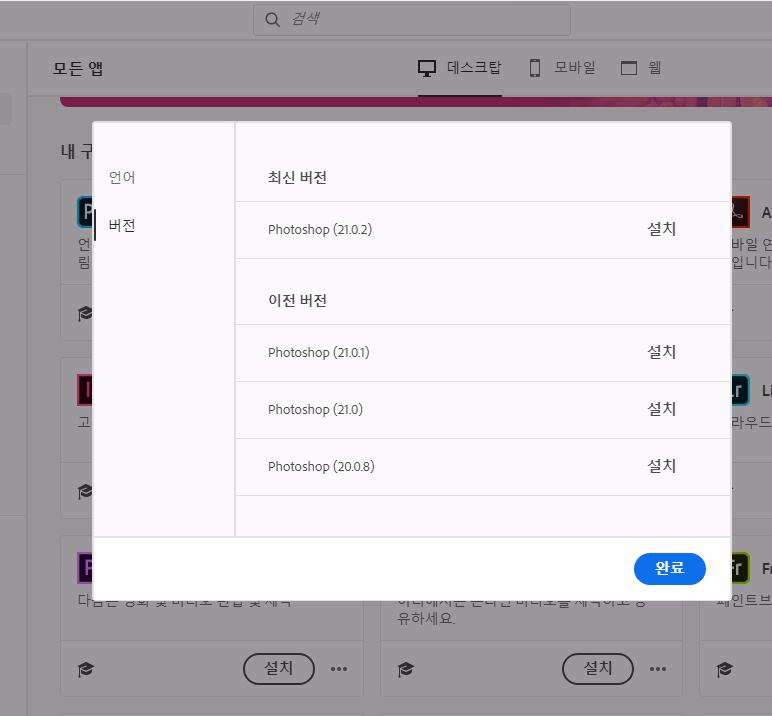Select 버전 in the dialog sidebar
This screenshot has height=716, width=772.
[x=122, y=225]
